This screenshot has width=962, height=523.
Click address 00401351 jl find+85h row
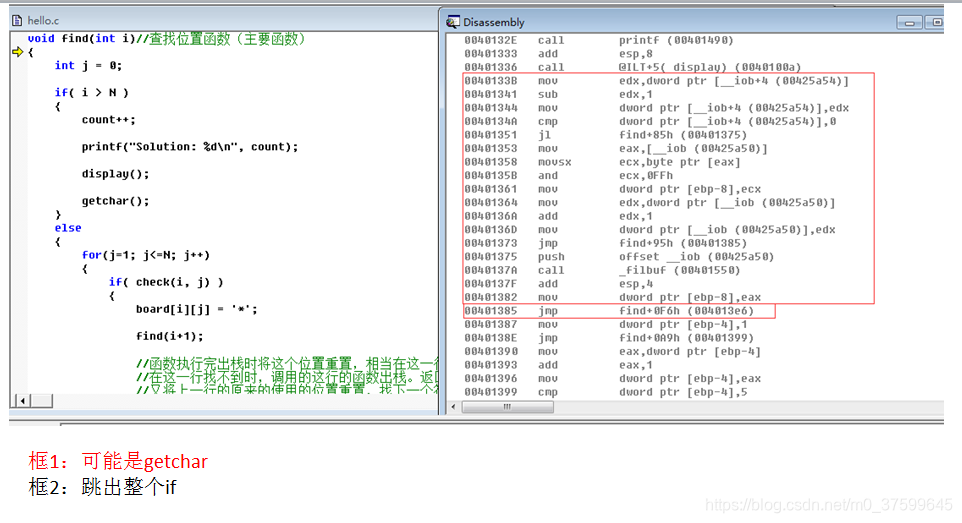pyautogui.click(x=606, y=134)
